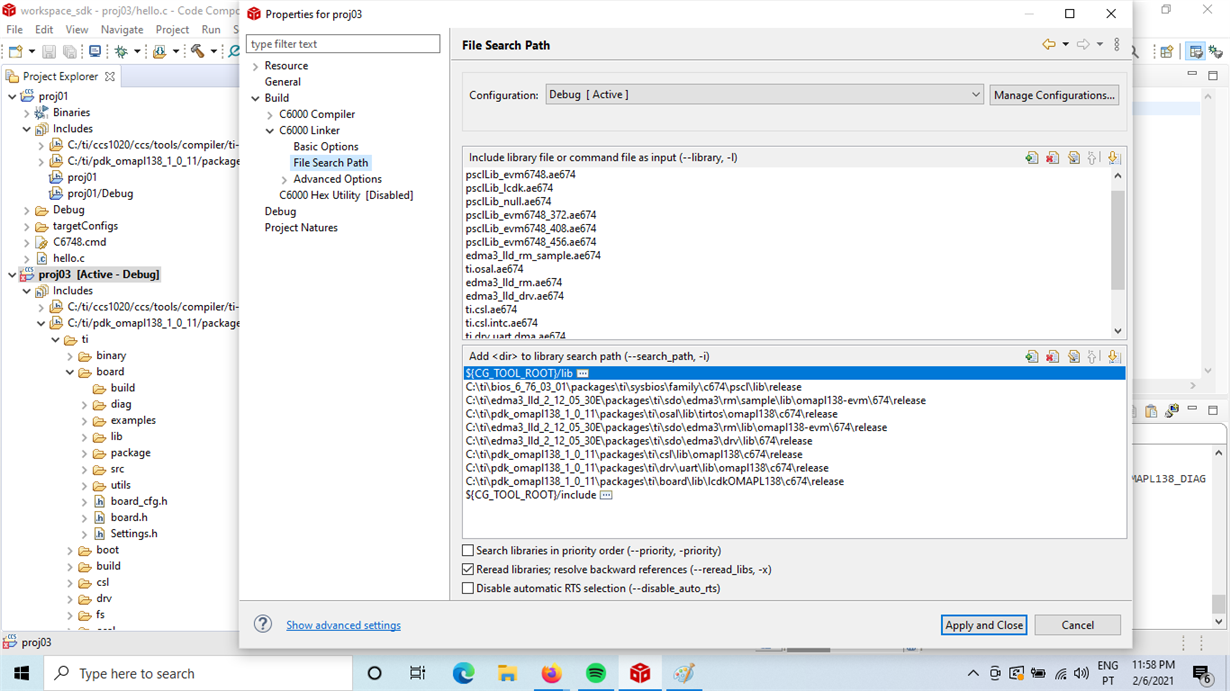
Task: Move library entry up in Include library list
Action: (1093, 158)
